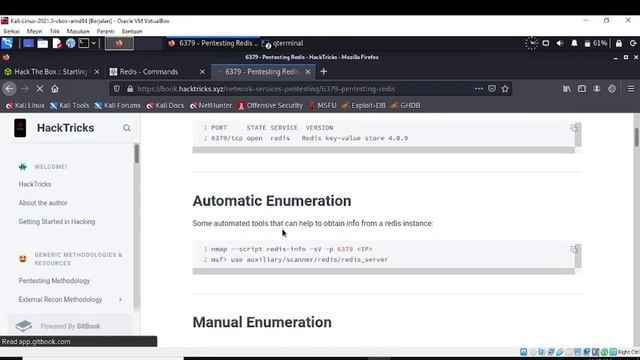Close the 6379 - Pentesting Redis tab
This screenshot has height=360, width=640.
pos(308,72)
